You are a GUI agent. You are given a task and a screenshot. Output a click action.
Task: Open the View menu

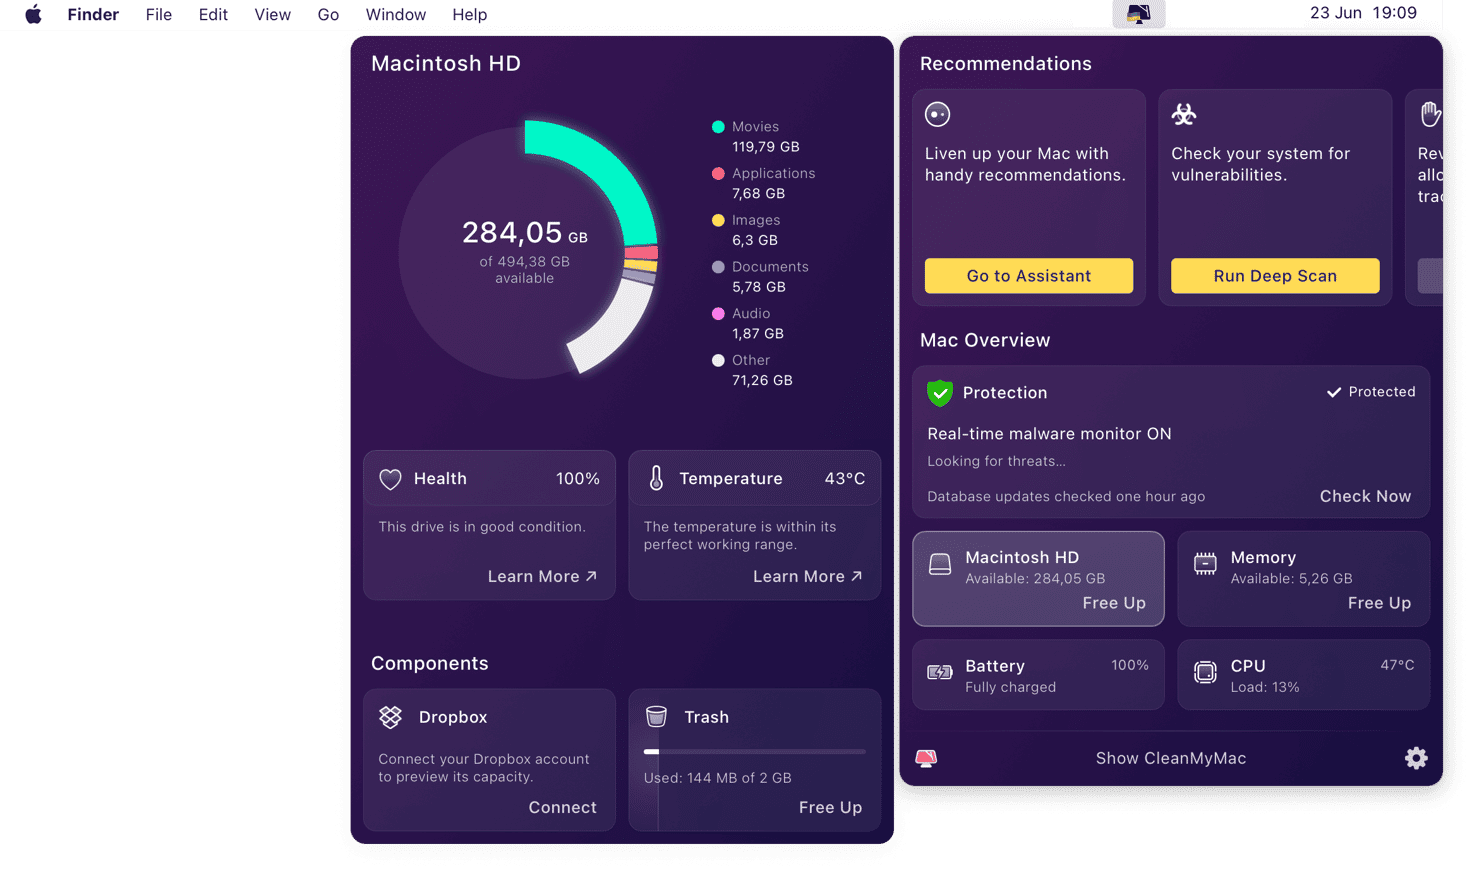pyautogui.click(x=272, y=14)
